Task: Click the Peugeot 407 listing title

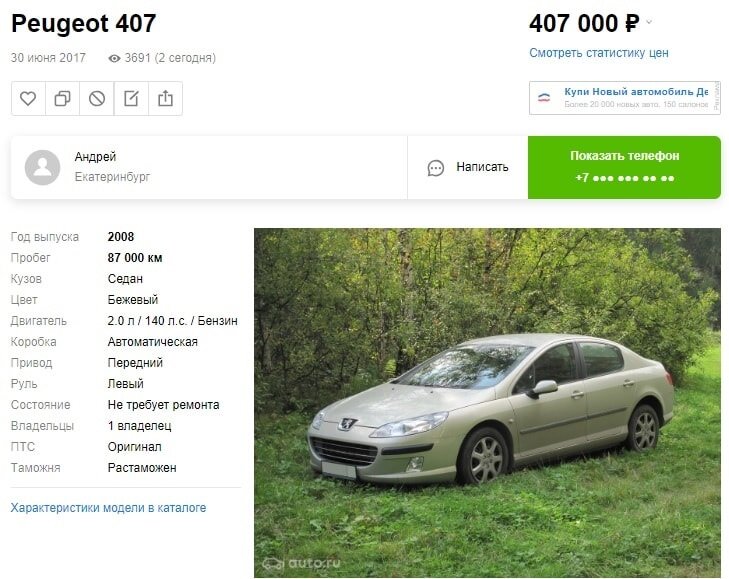Action: tap(84, 23)
